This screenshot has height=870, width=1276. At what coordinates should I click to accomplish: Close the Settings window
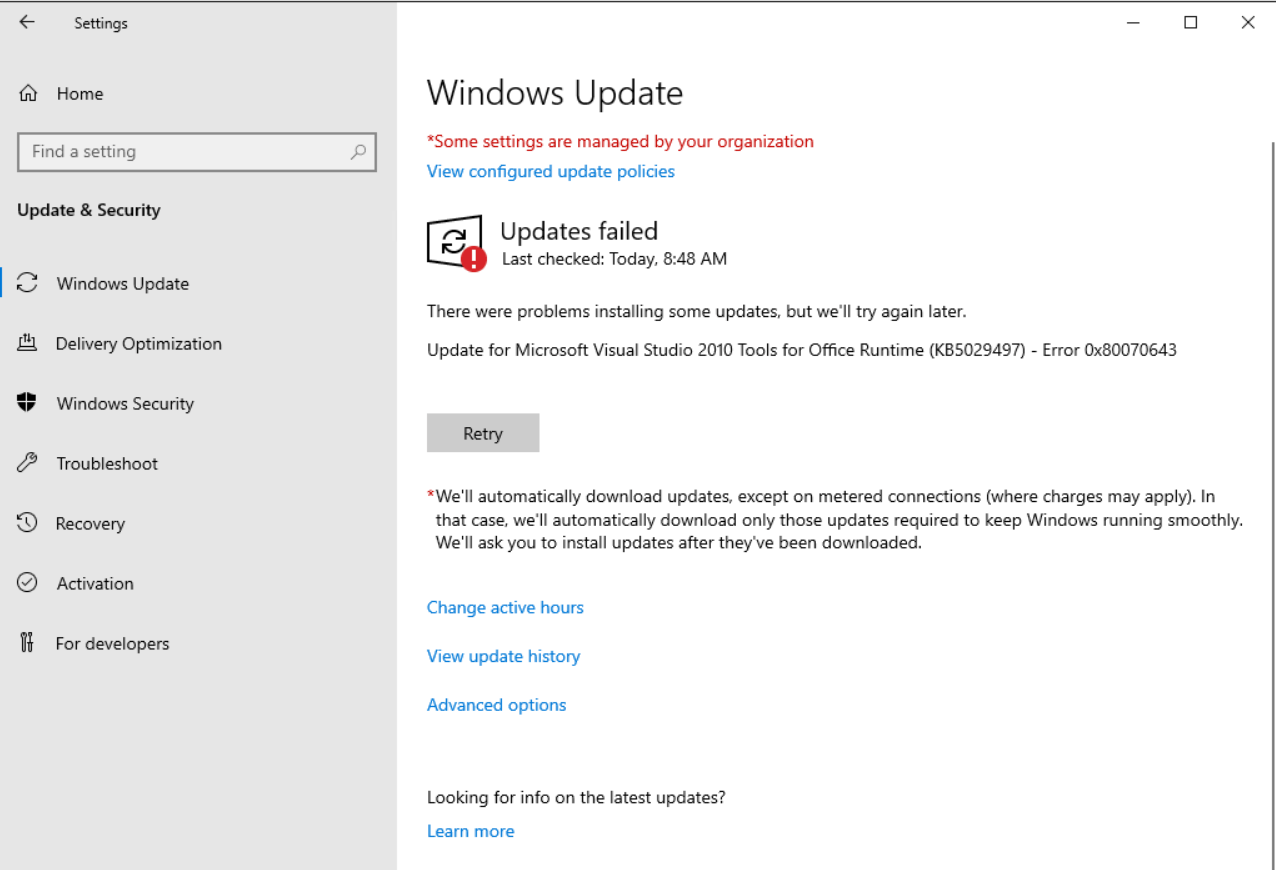coord(1248,22)
